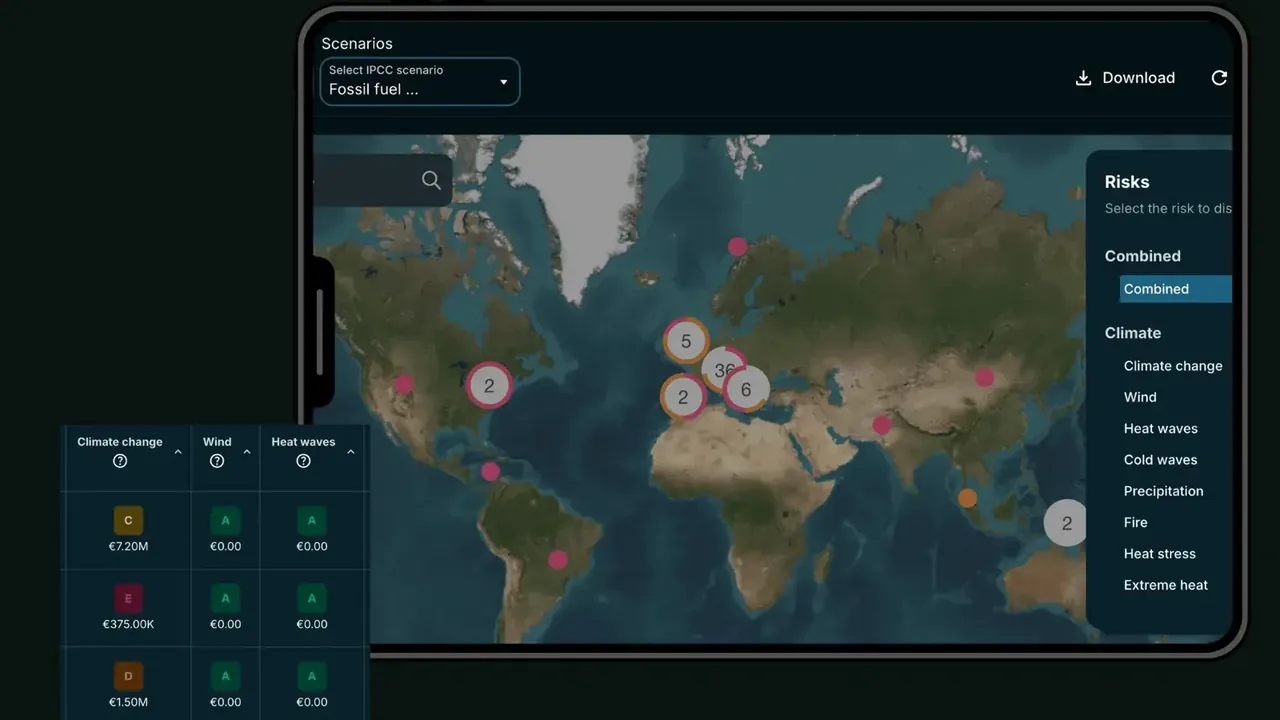
Task: Click the pink marker in Brazil
Action: tap(558, 560)
